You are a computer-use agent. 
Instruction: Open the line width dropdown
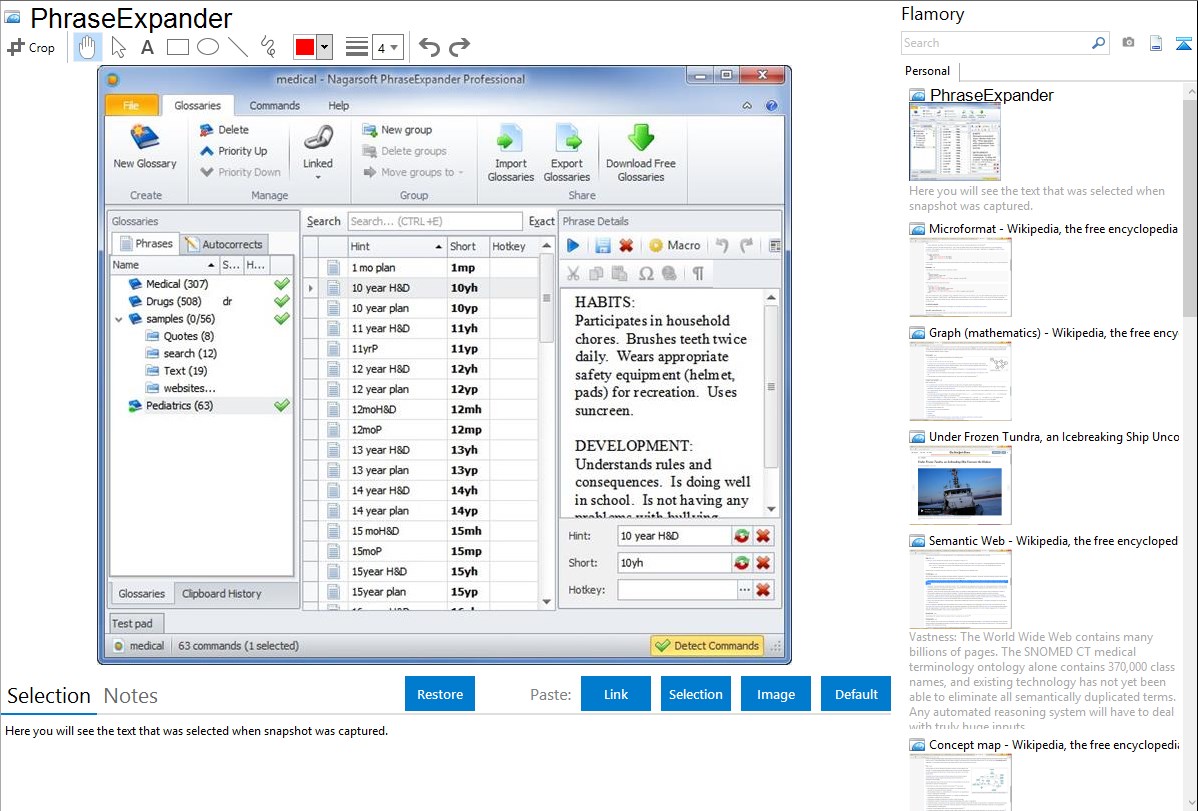[x=387, y=47]
